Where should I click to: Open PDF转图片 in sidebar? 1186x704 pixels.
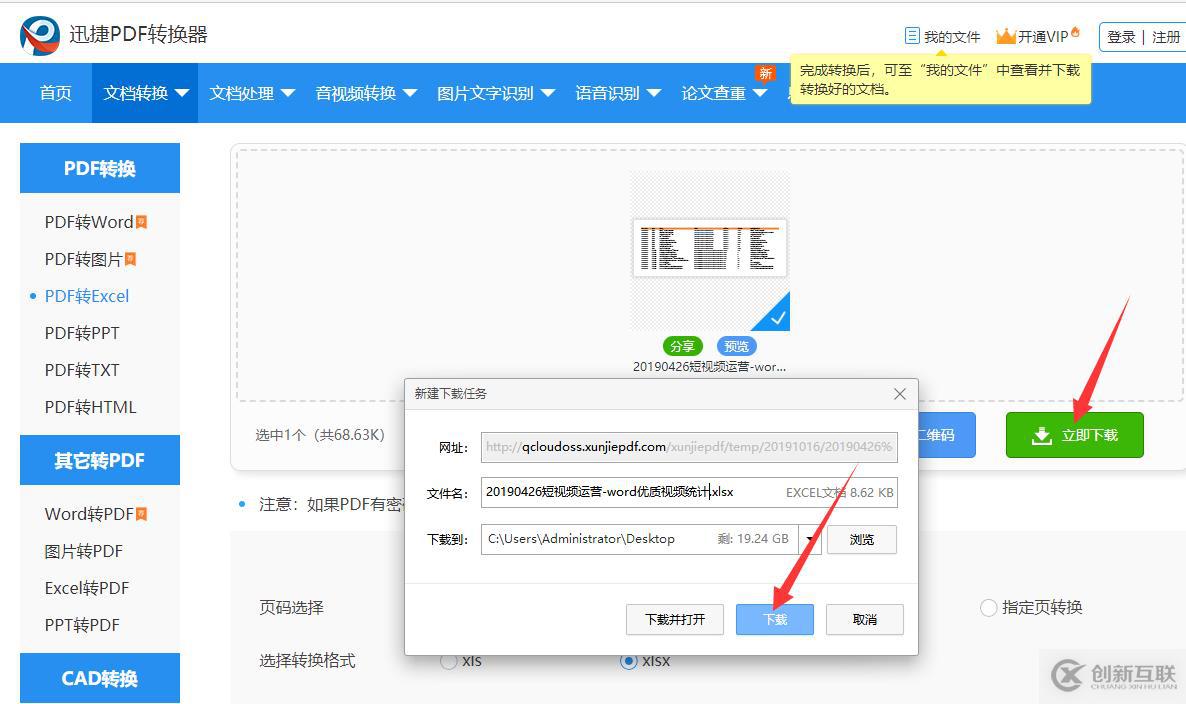click(83, 259)
